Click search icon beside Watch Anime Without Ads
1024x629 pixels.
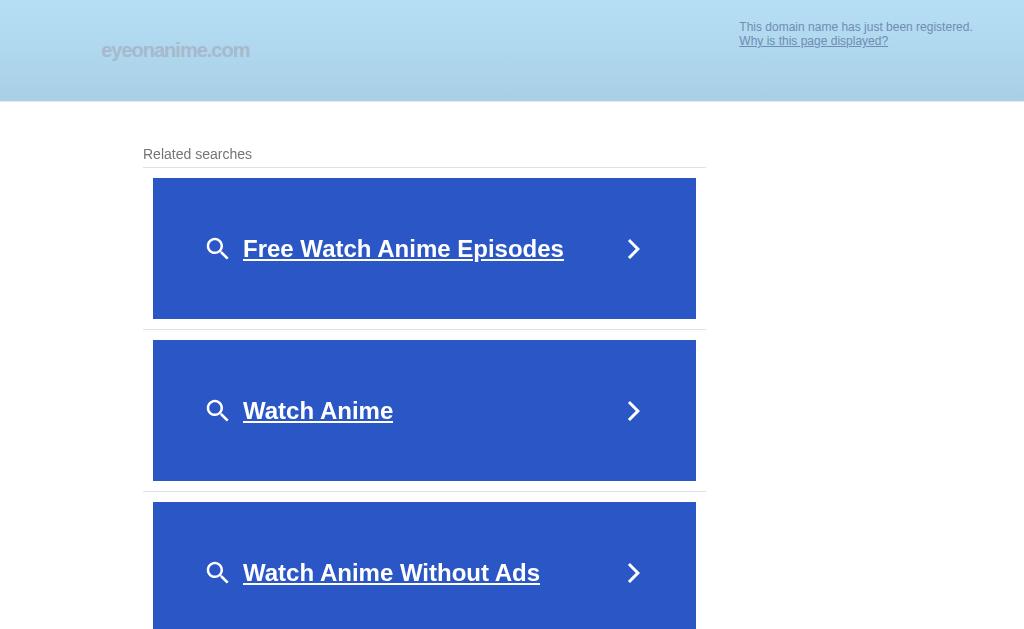click(217, 573)
